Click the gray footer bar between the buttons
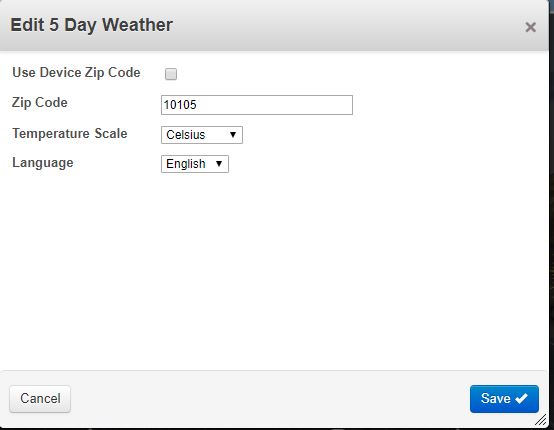Viewport: 554px width, 430px height. coord(270,399)
